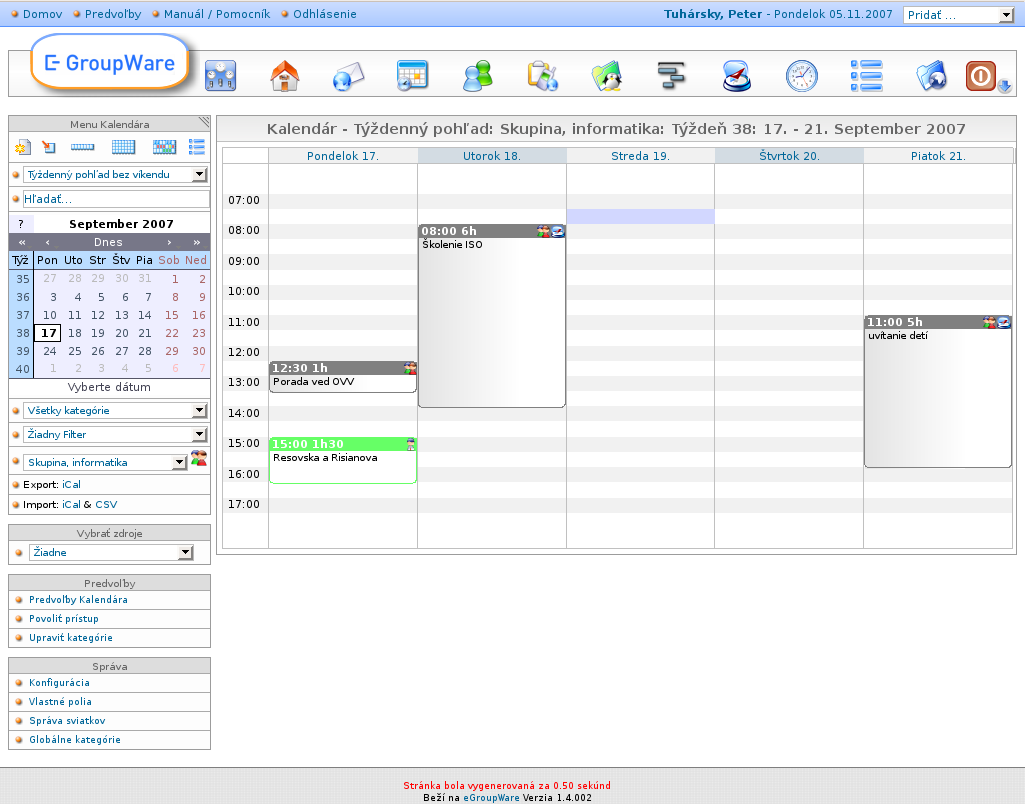The width and height of the screenshot is (1025, 804).
Task: Open the Streda 19. day header
Action: pyautogui.click(x=641, y=156)
